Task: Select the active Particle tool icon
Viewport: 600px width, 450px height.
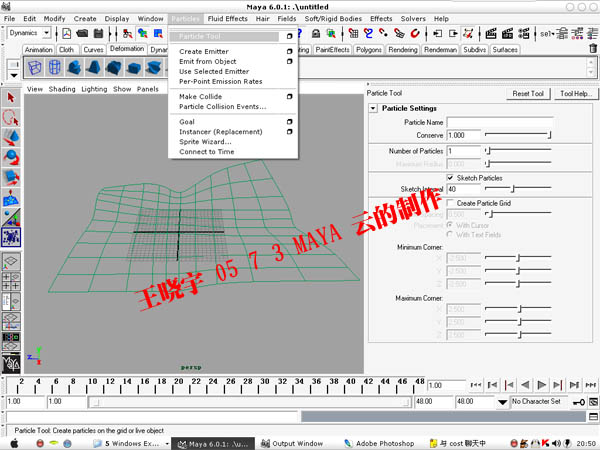Action: [x=11, y=237]
